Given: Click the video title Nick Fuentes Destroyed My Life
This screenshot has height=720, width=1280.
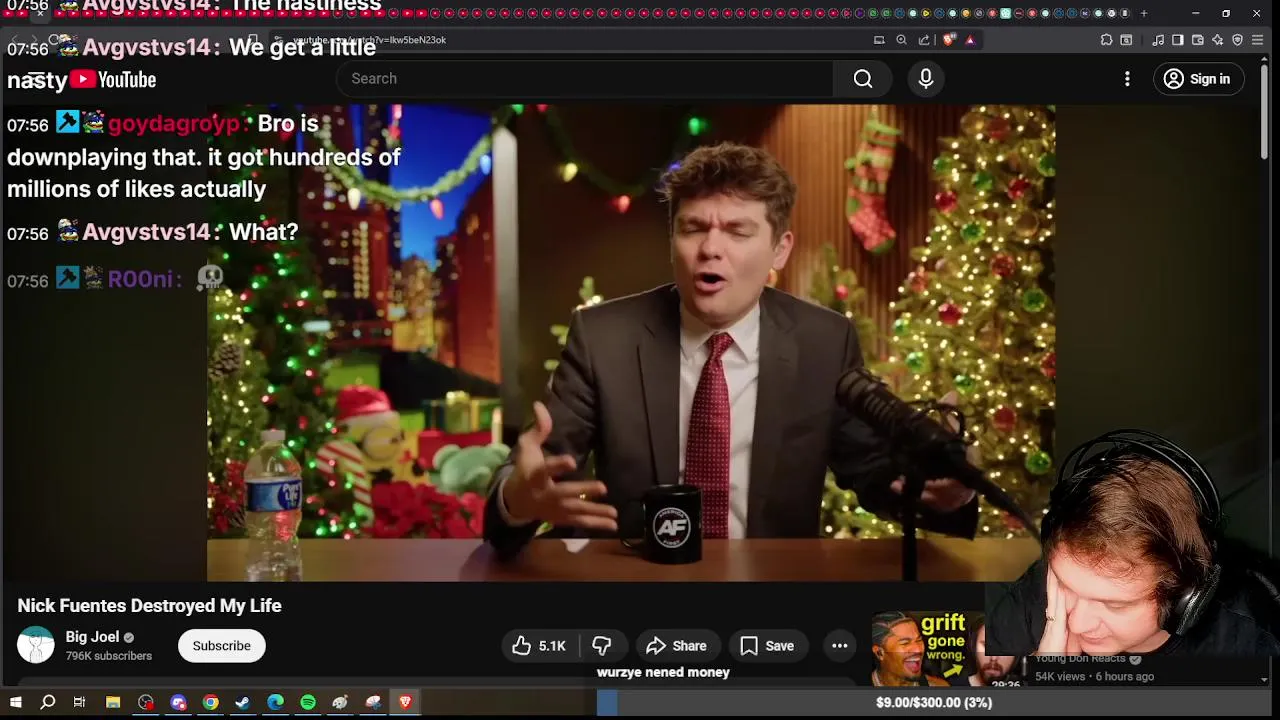Looking at the screenshot, I should click(x=149, y=606).
